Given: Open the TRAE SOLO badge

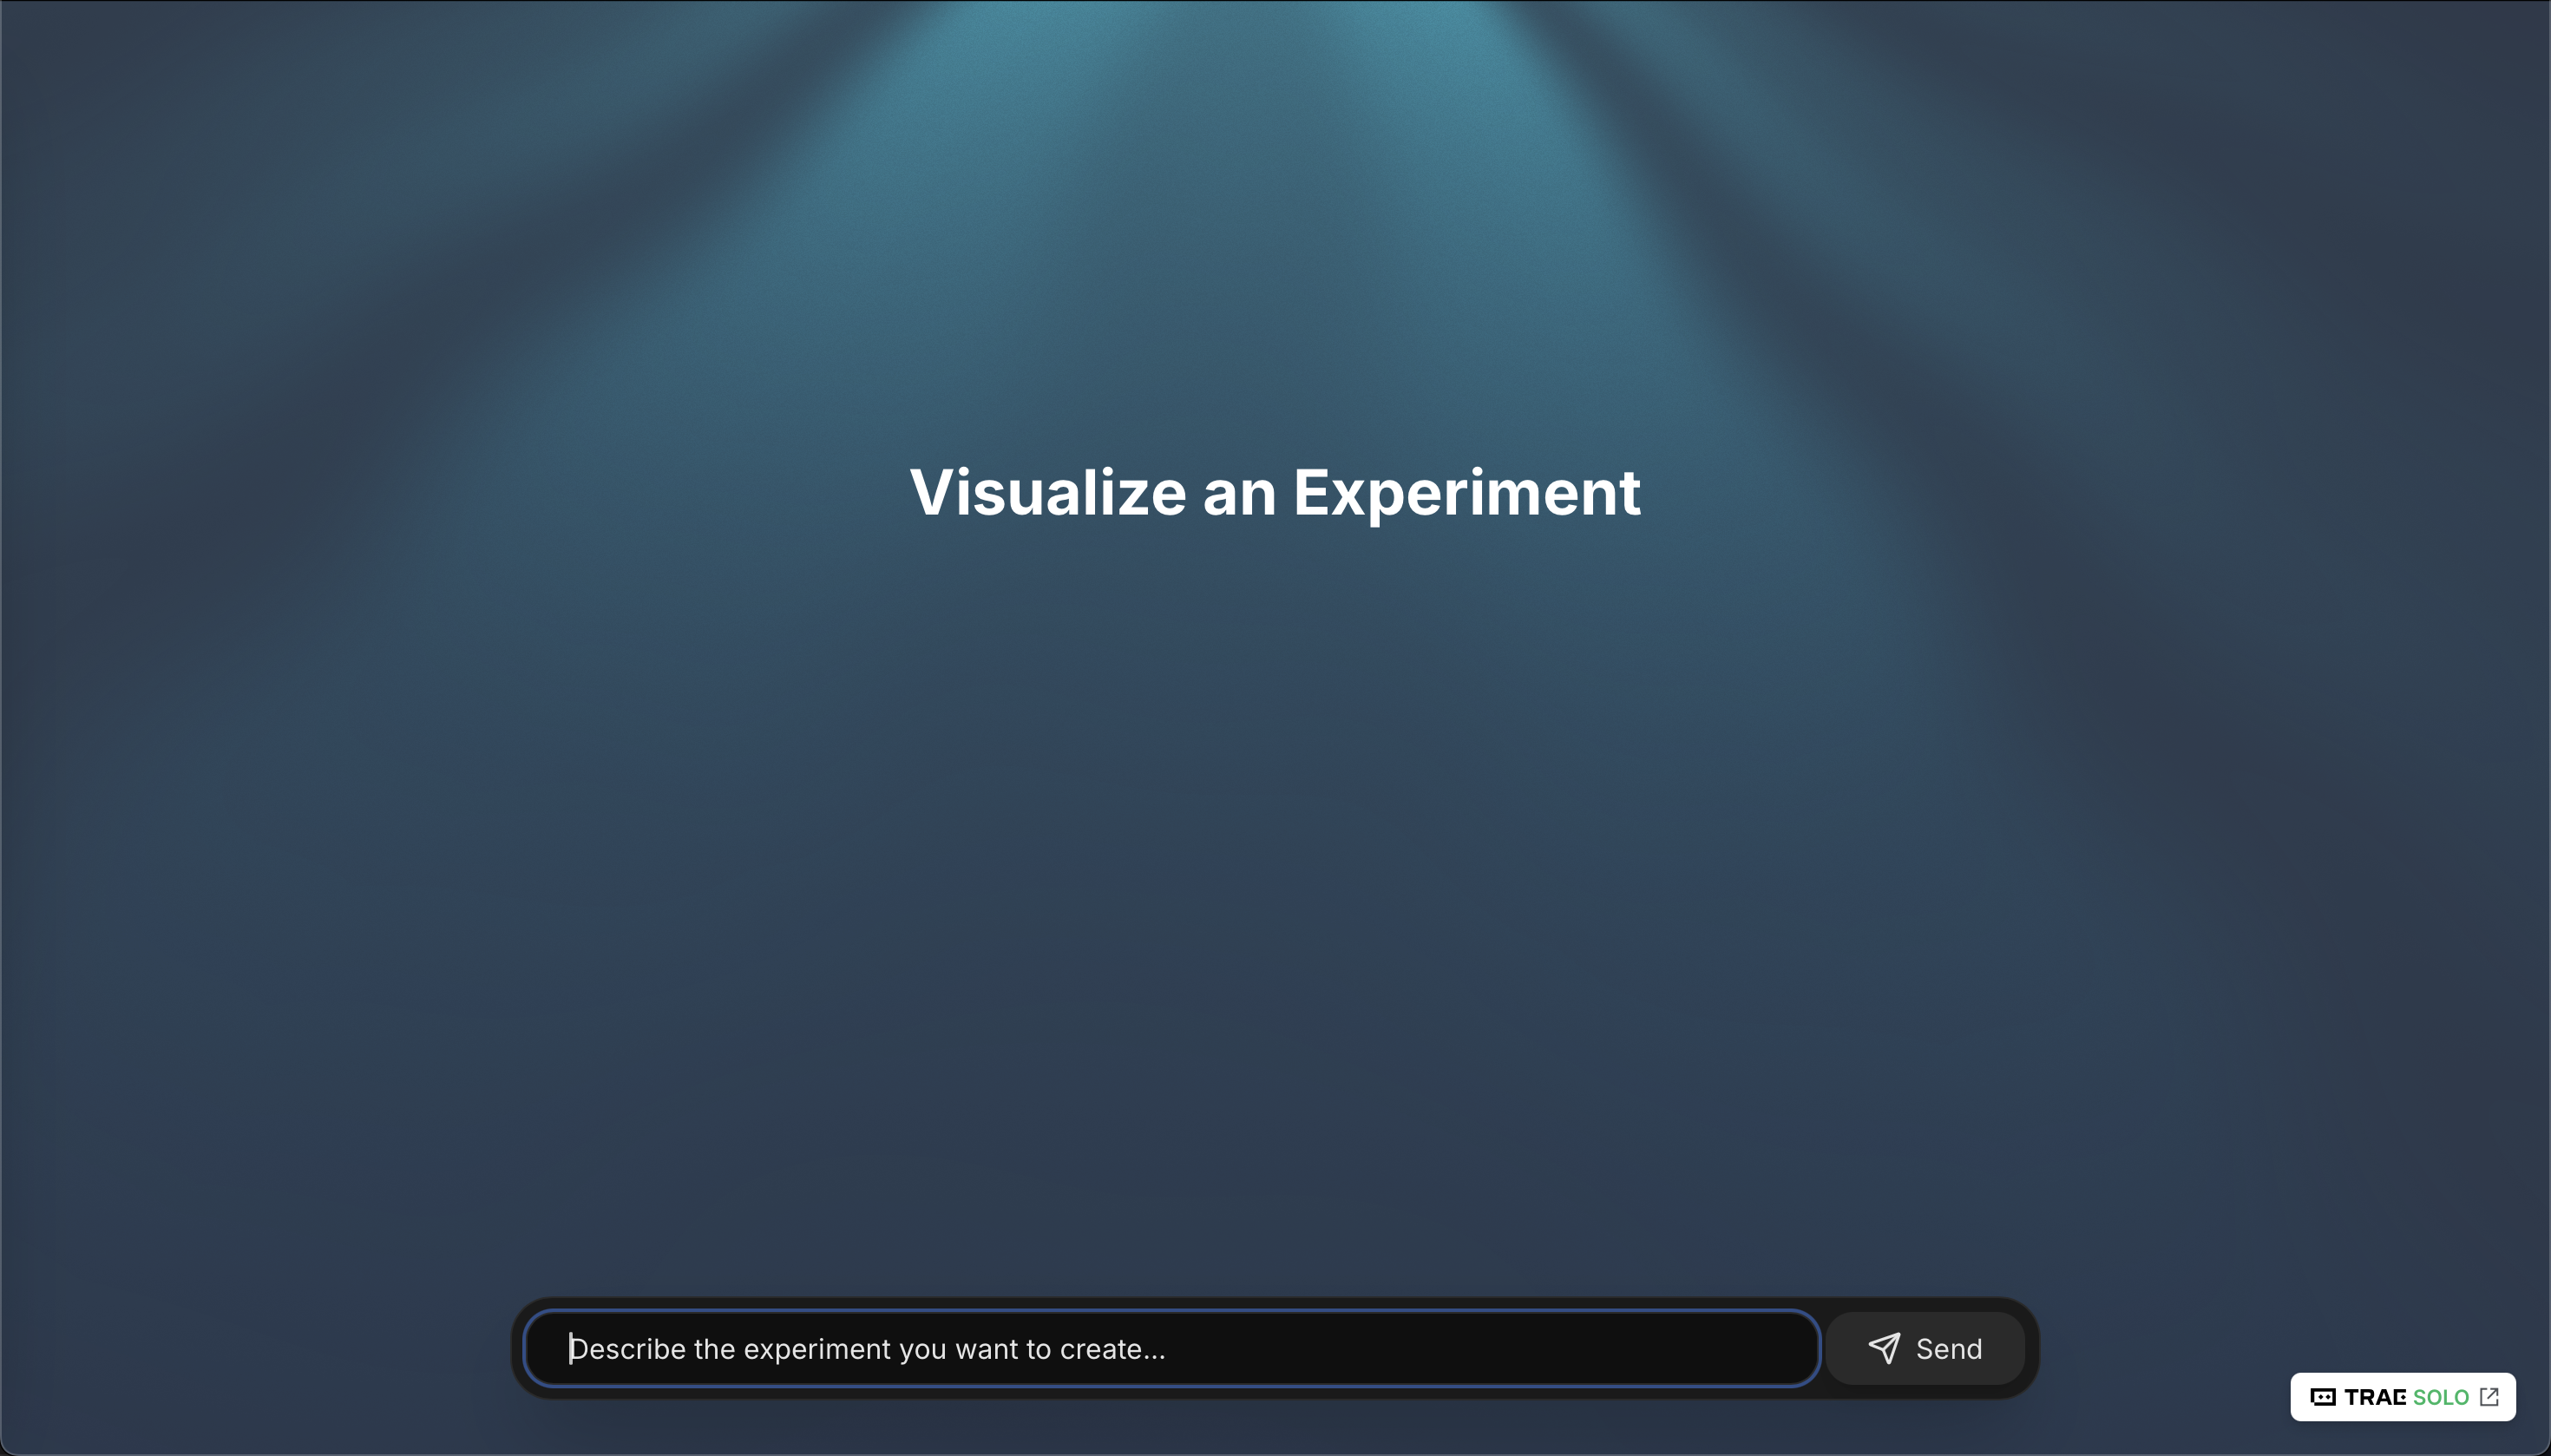Looking at the screenshot, I should coord(2402,1397).
